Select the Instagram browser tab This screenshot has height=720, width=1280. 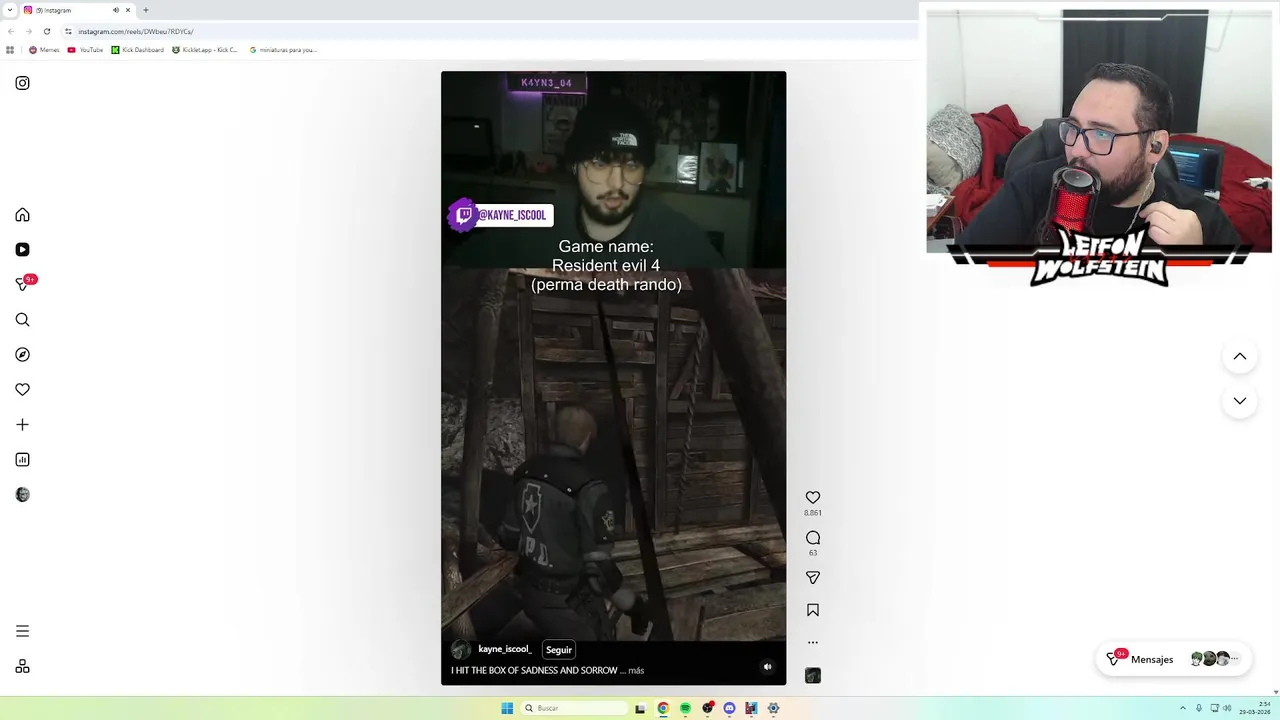[78, 10]
